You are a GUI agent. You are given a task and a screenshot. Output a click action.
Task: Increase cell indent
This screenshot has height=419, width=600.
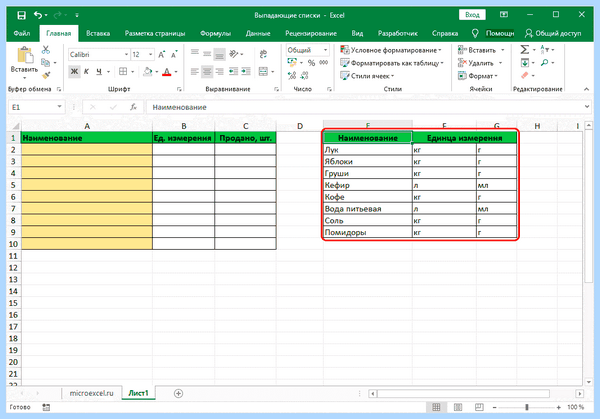click(246, 72)
